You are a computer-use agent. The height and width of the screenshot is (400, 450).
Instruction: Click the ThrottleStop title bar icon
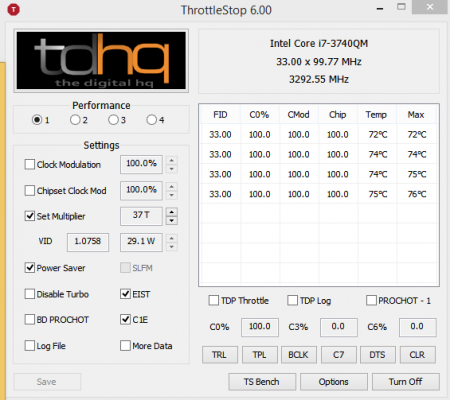point(13,10)
